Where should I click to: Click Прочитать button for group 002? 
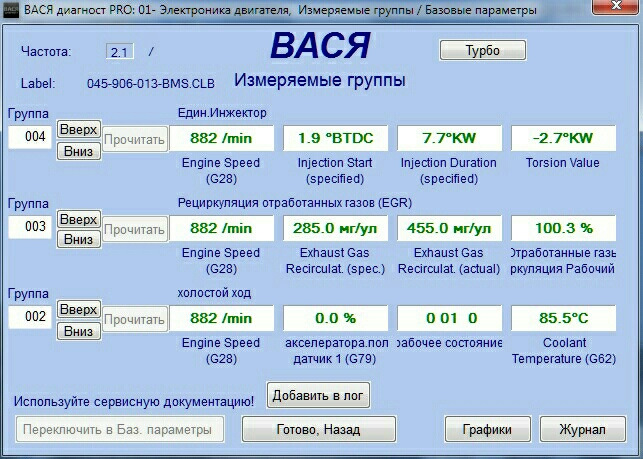135,319
